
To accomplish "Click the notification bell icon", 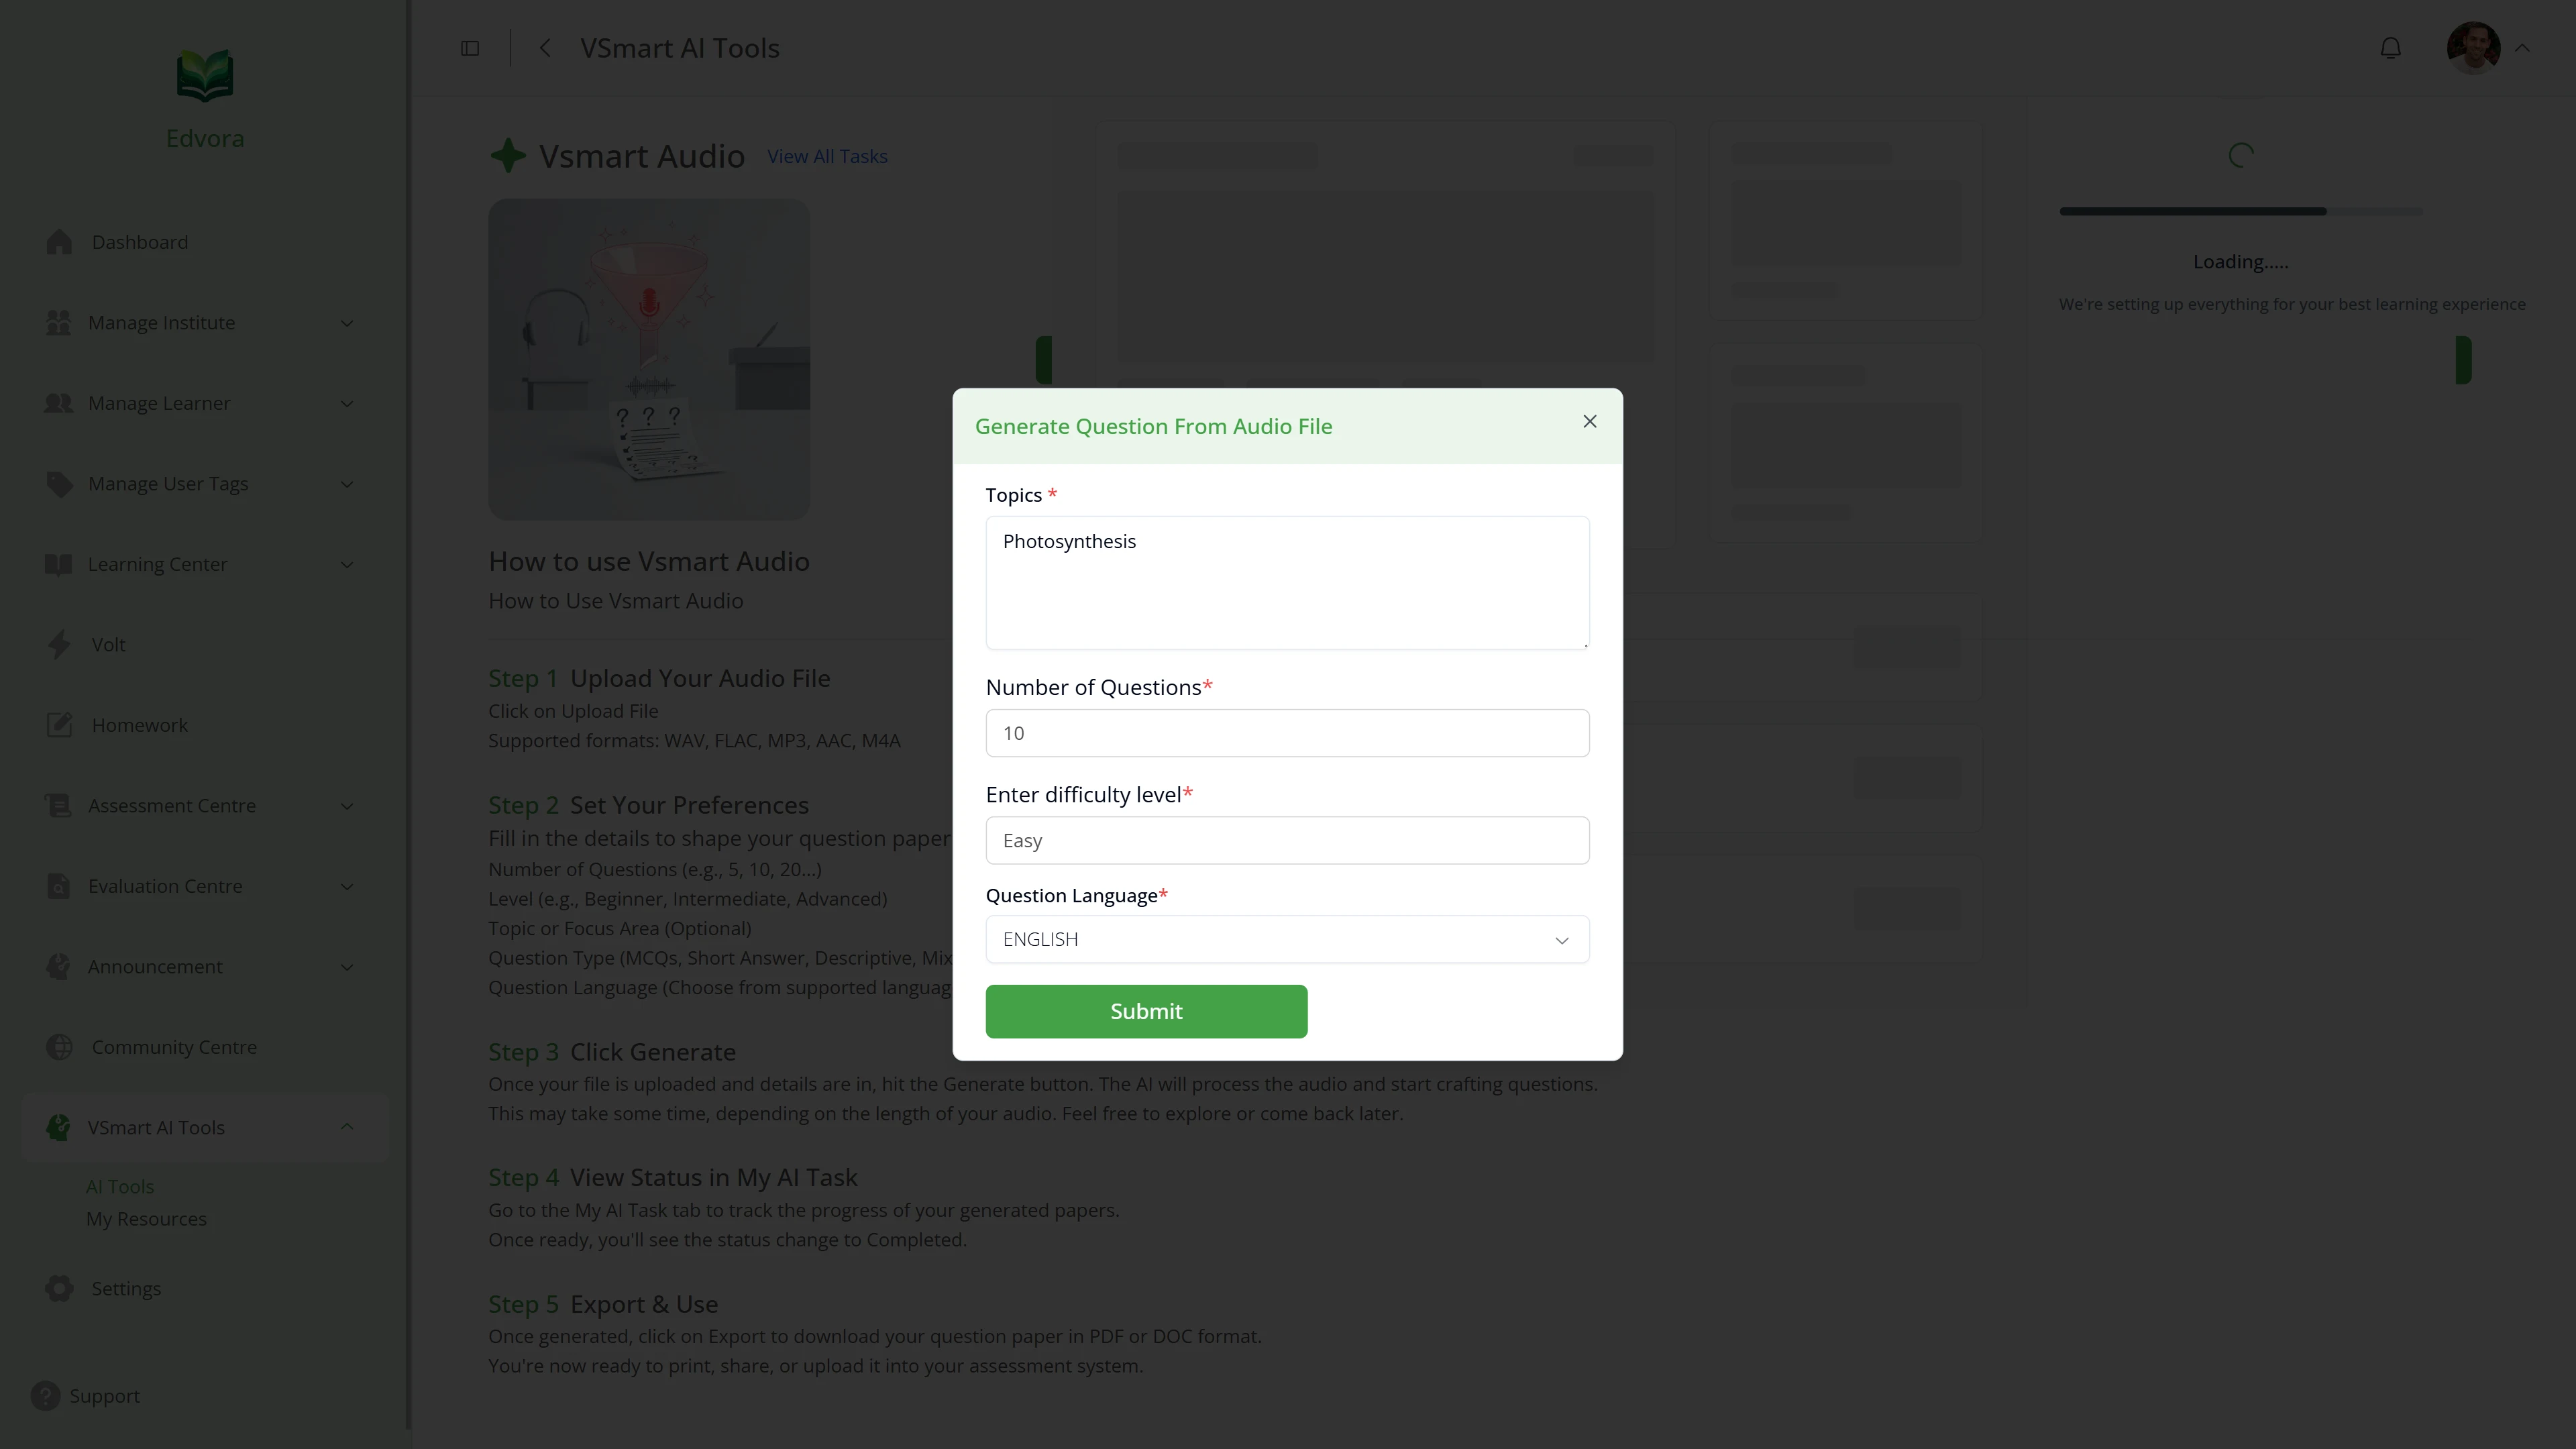I will click(x=2390, y=48).
